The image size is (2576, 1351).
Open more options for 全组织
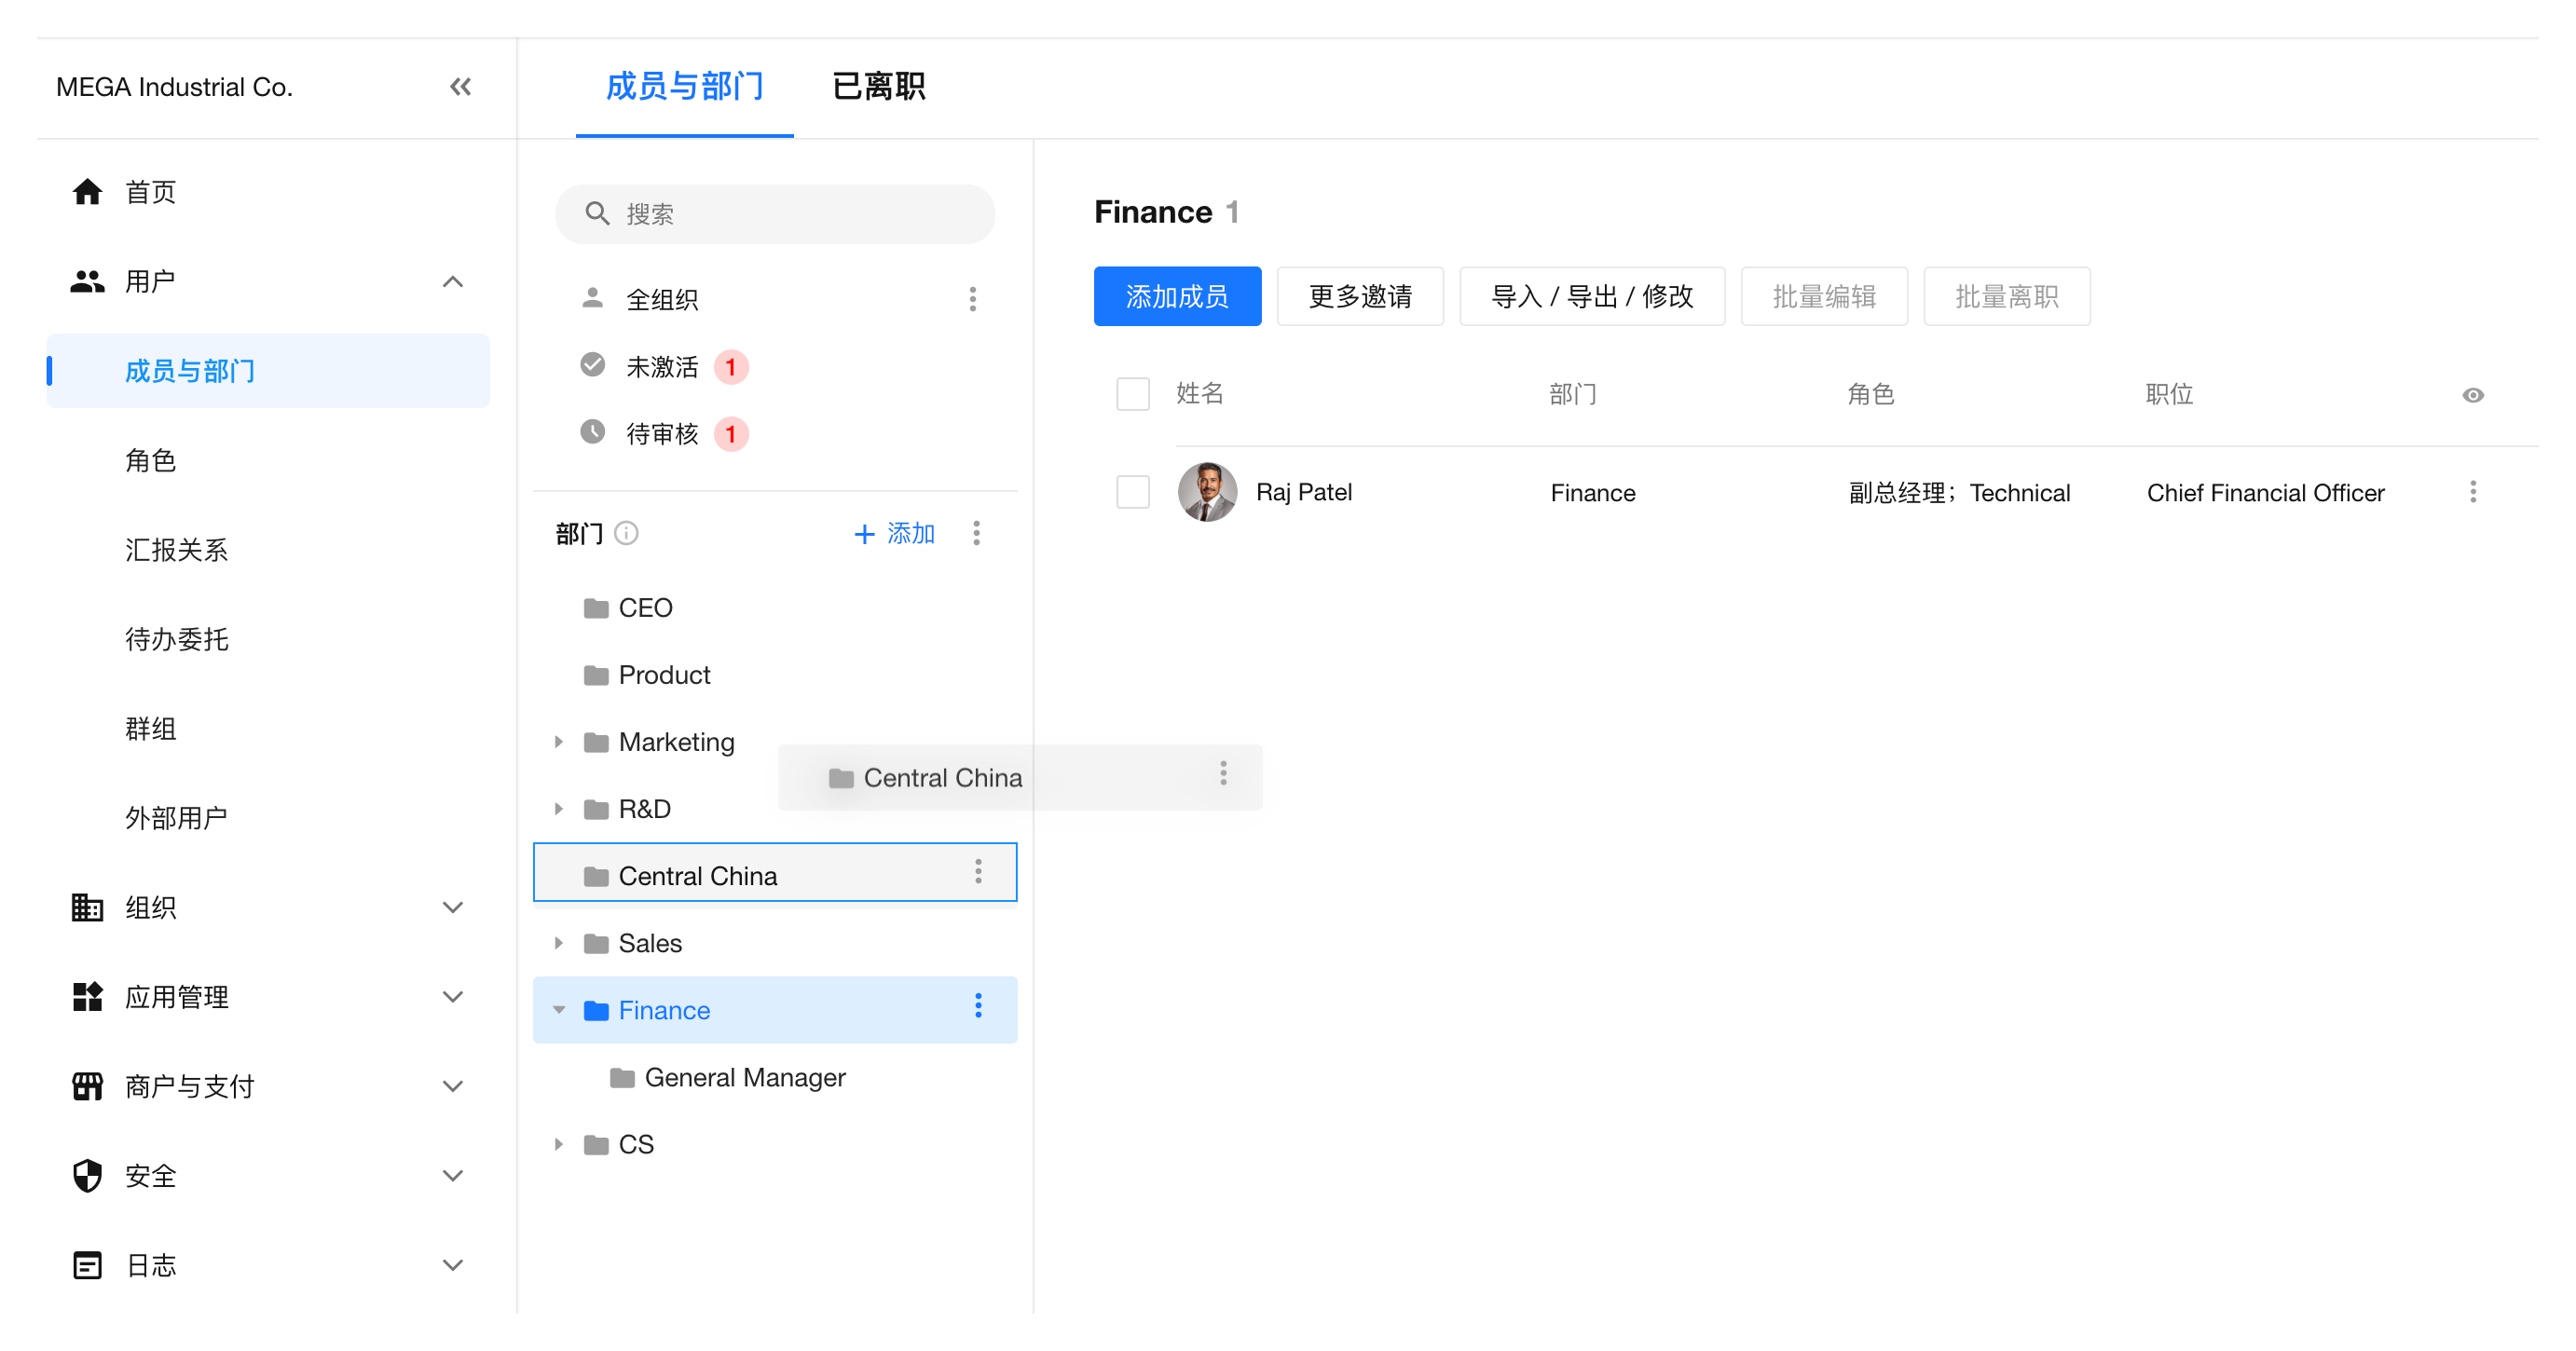(972, 299)
